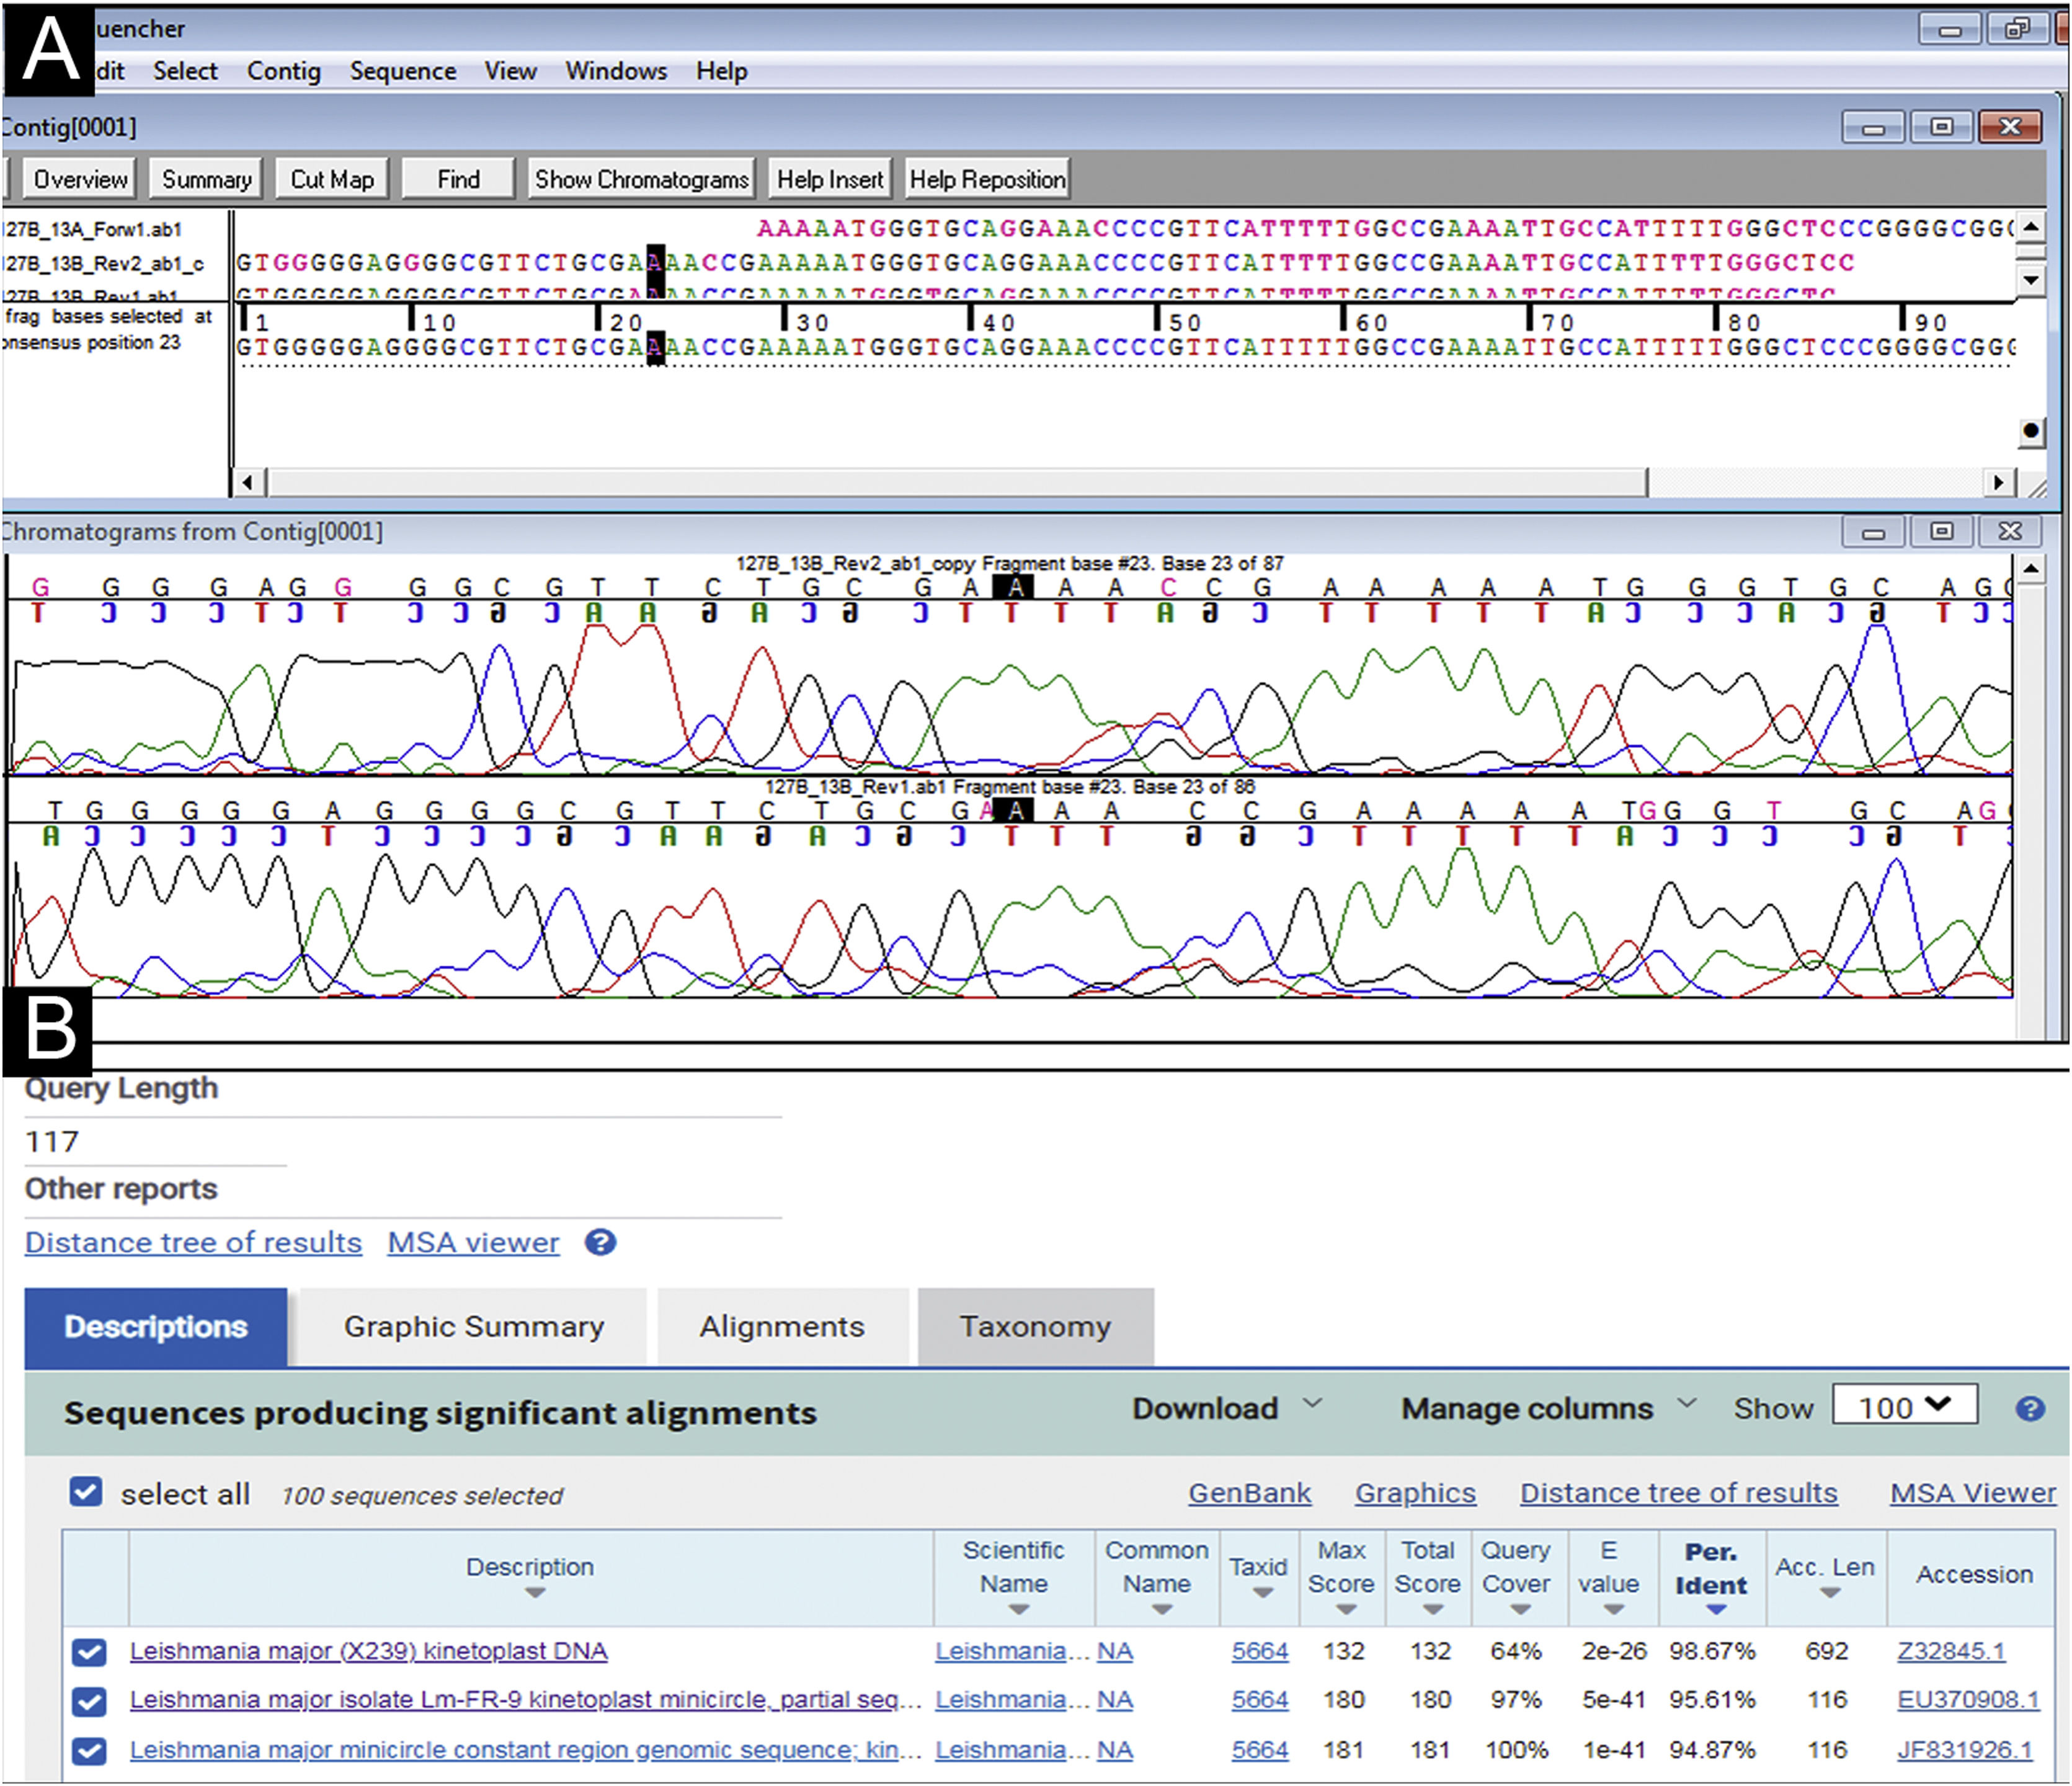This screenshot has height=1786, width=2072.
Task: Click the blue help icon beside MSA viewer
Action: click(x=600, y=1242)
